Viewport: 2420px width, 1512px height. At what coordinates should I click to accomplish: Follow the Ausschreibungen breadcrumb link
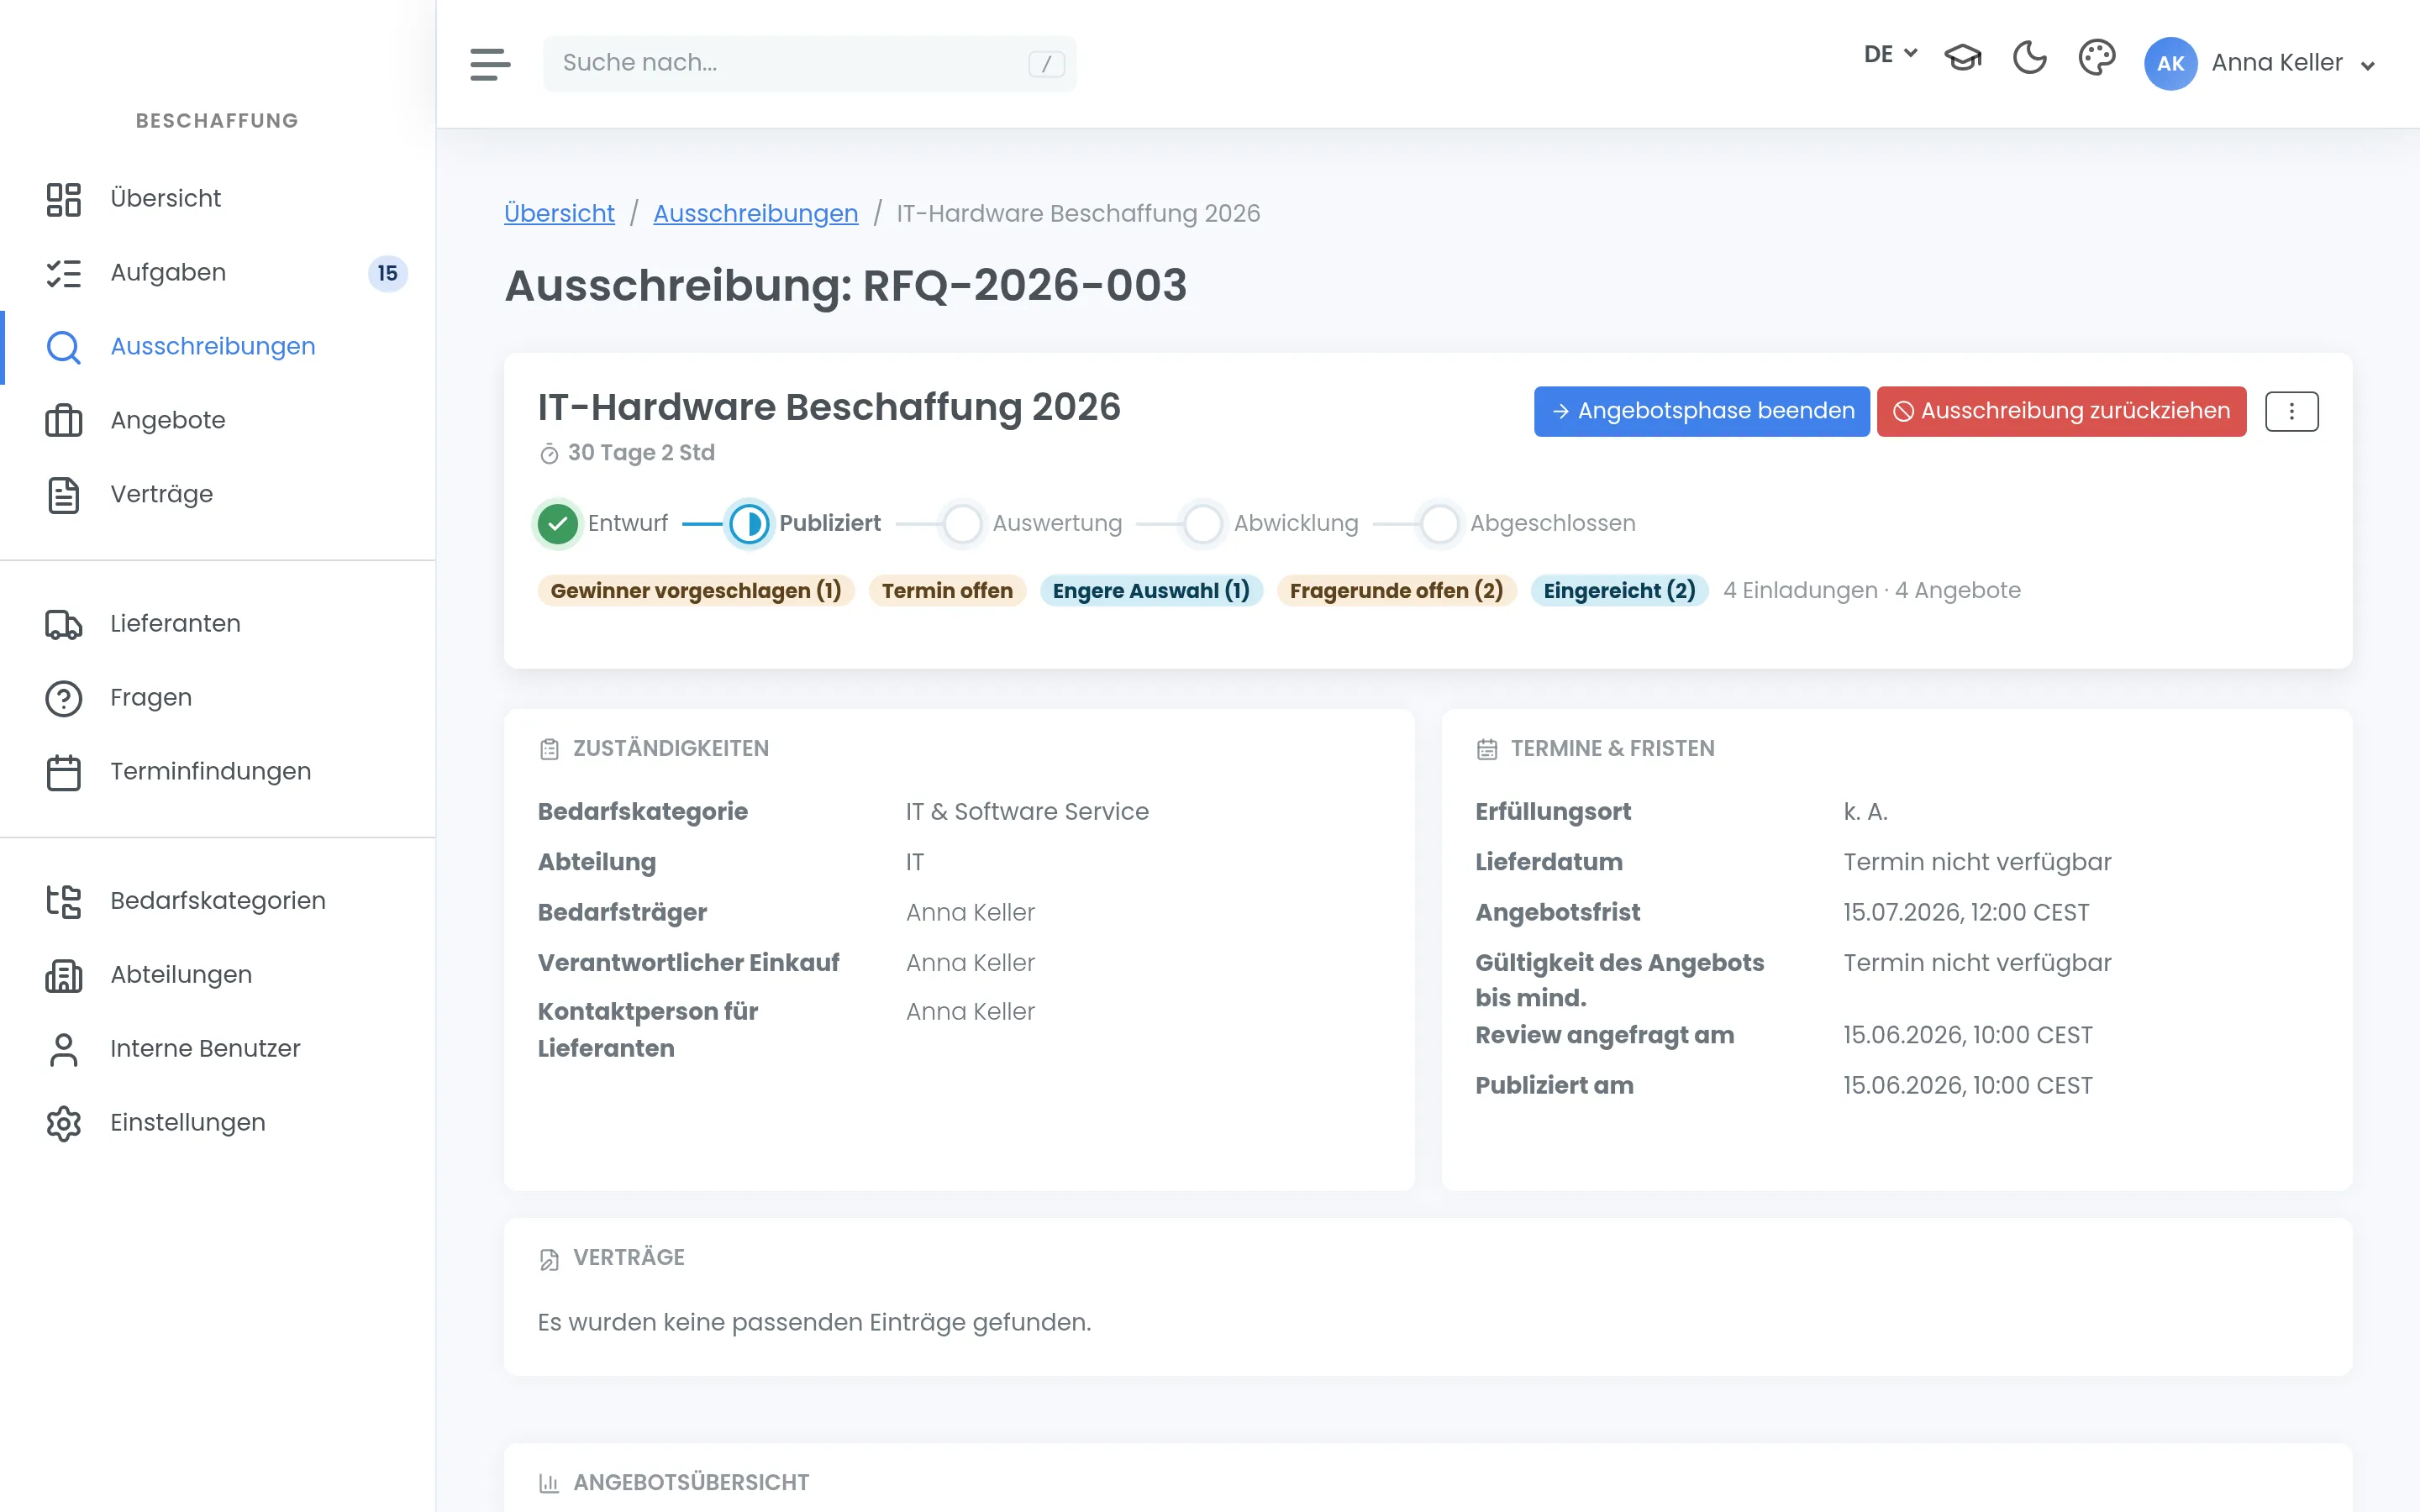tap(755, 213)
